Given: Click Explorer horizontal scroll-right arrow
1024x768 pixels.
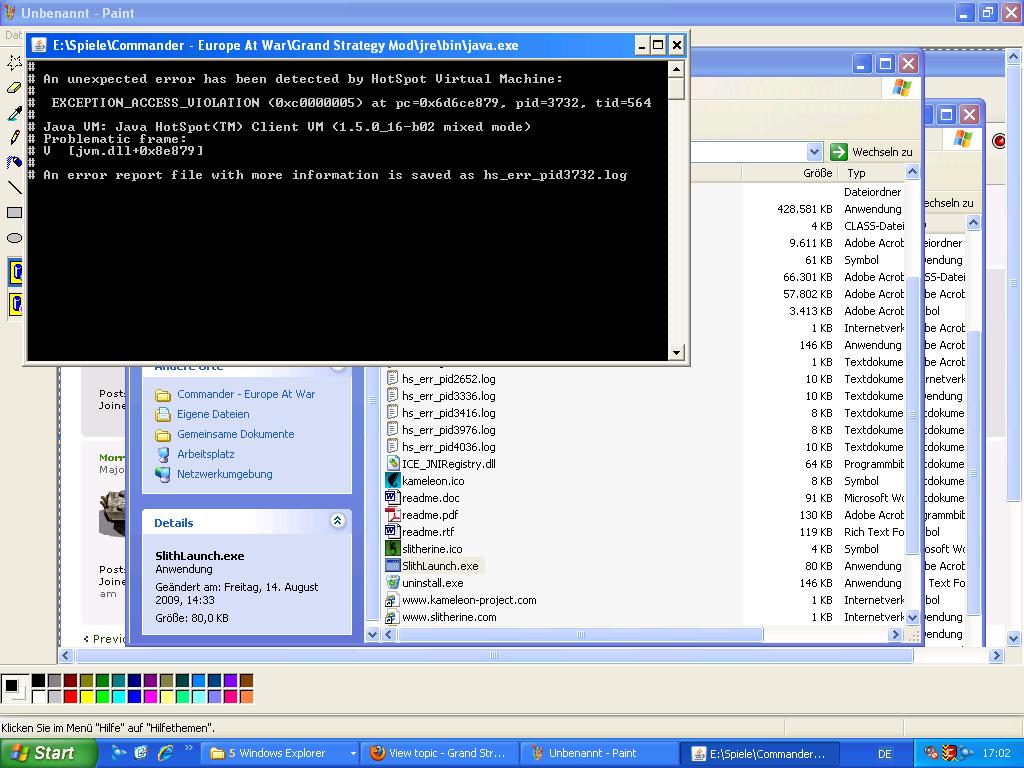Looking at the screenshot, I should [895, 635].
